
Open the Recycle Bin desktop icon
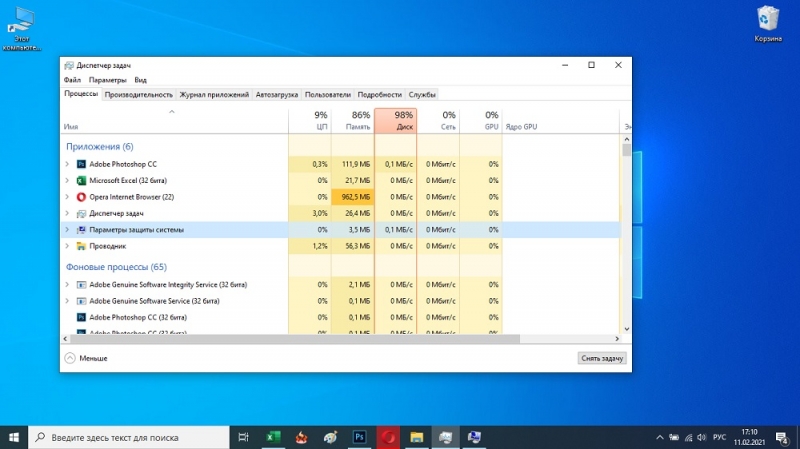(x=768, y=24)
